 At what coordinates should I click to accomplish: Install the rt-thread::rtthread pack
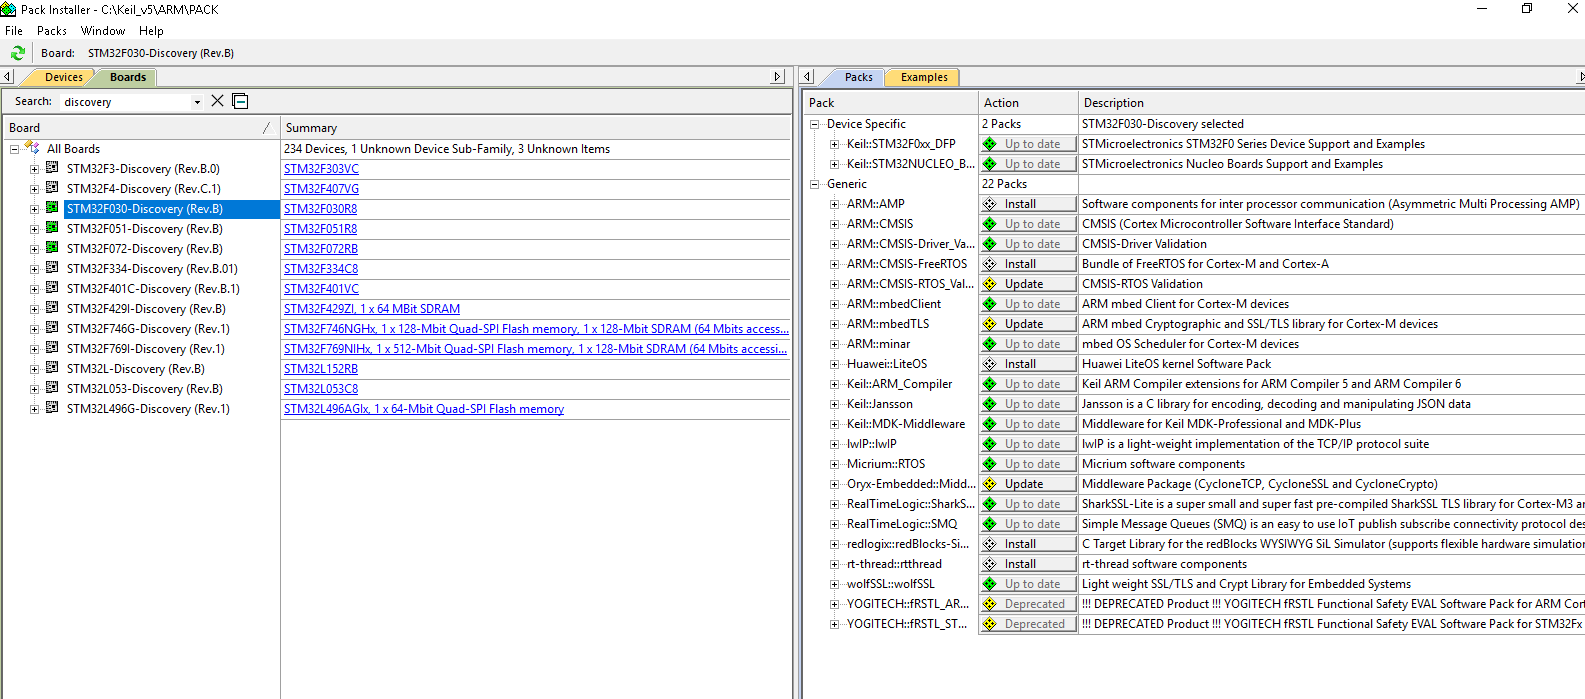tap(1027, 564)
